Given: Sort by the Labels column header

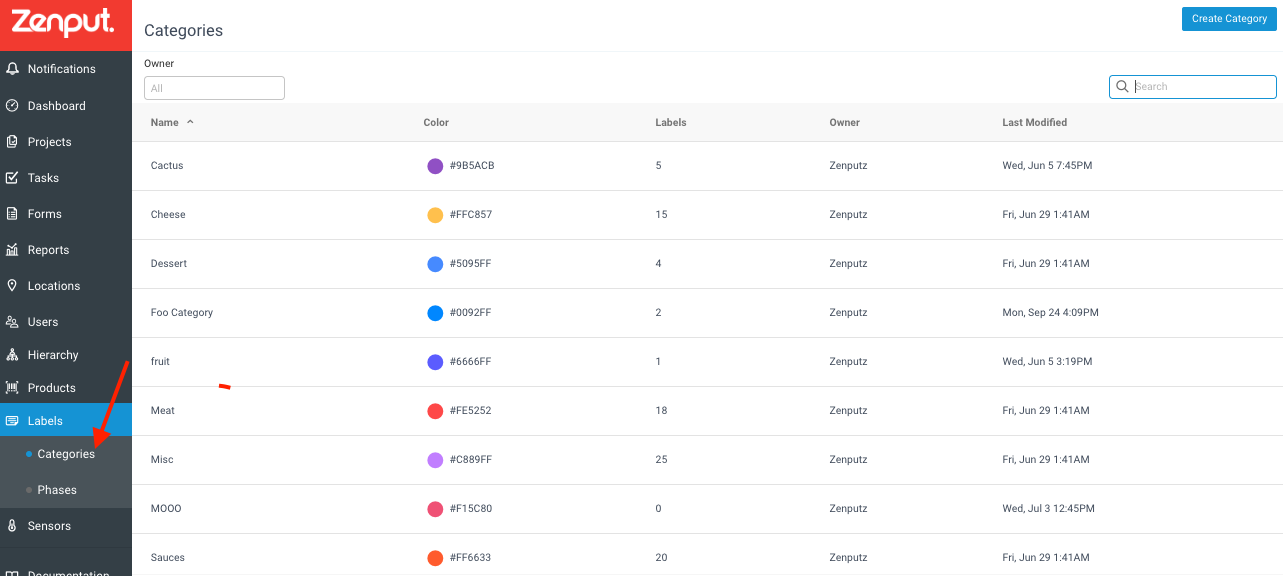Looking at the screenshot, I should 671,123.
